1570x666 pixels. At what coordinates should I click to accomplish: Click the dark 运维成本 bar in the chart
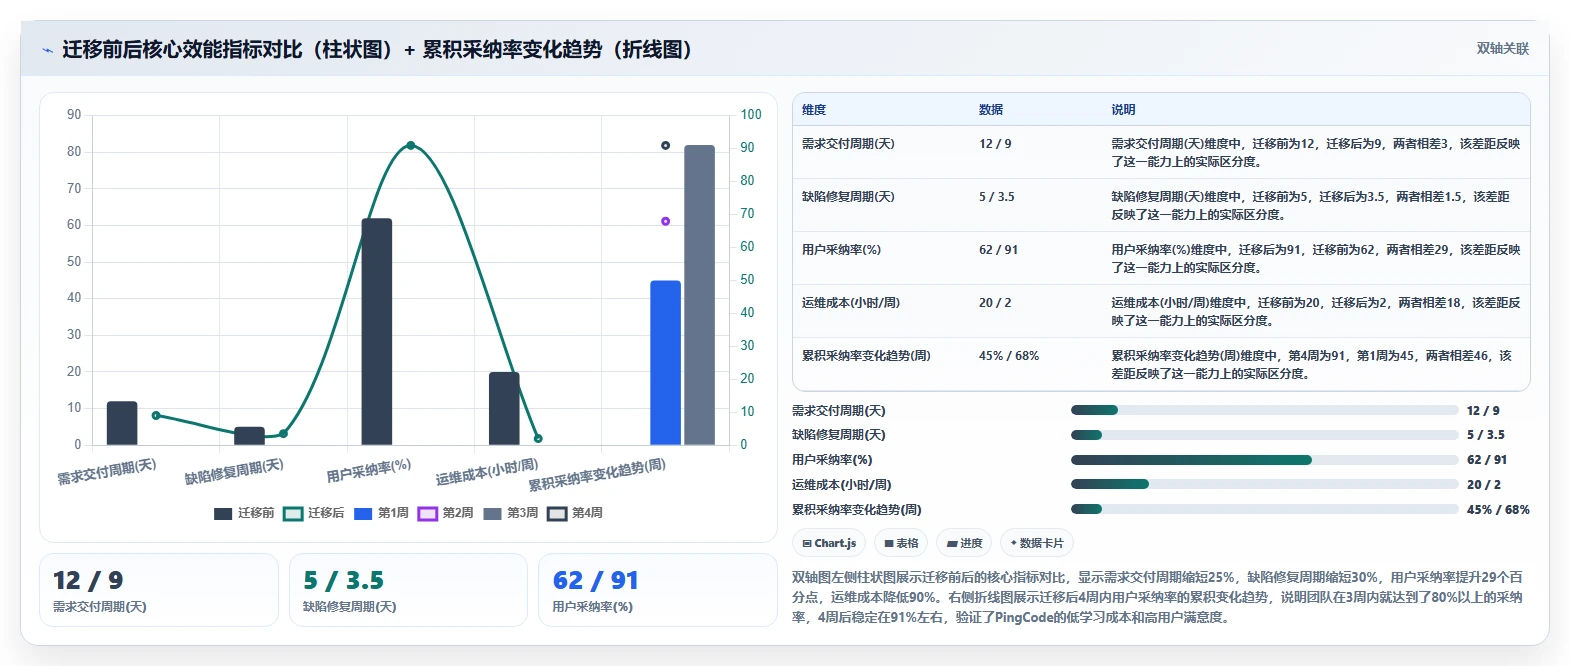coord(504,409)
